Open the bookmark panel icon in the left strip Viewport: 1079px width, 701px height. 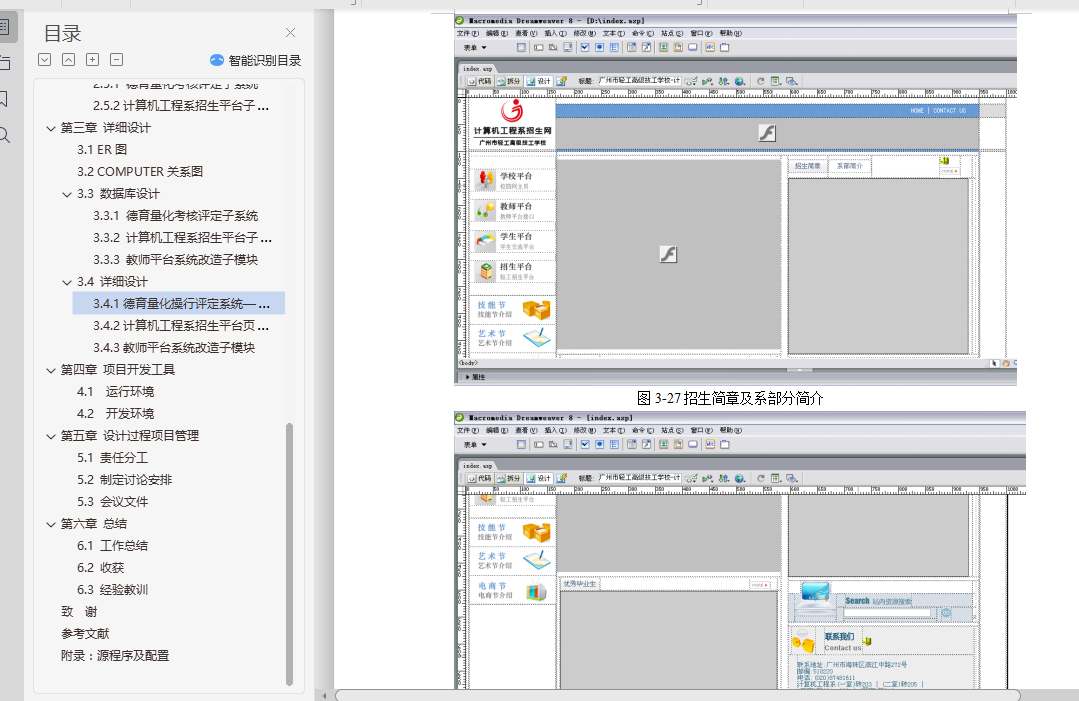pyautogui.click(x=3, y=98)
